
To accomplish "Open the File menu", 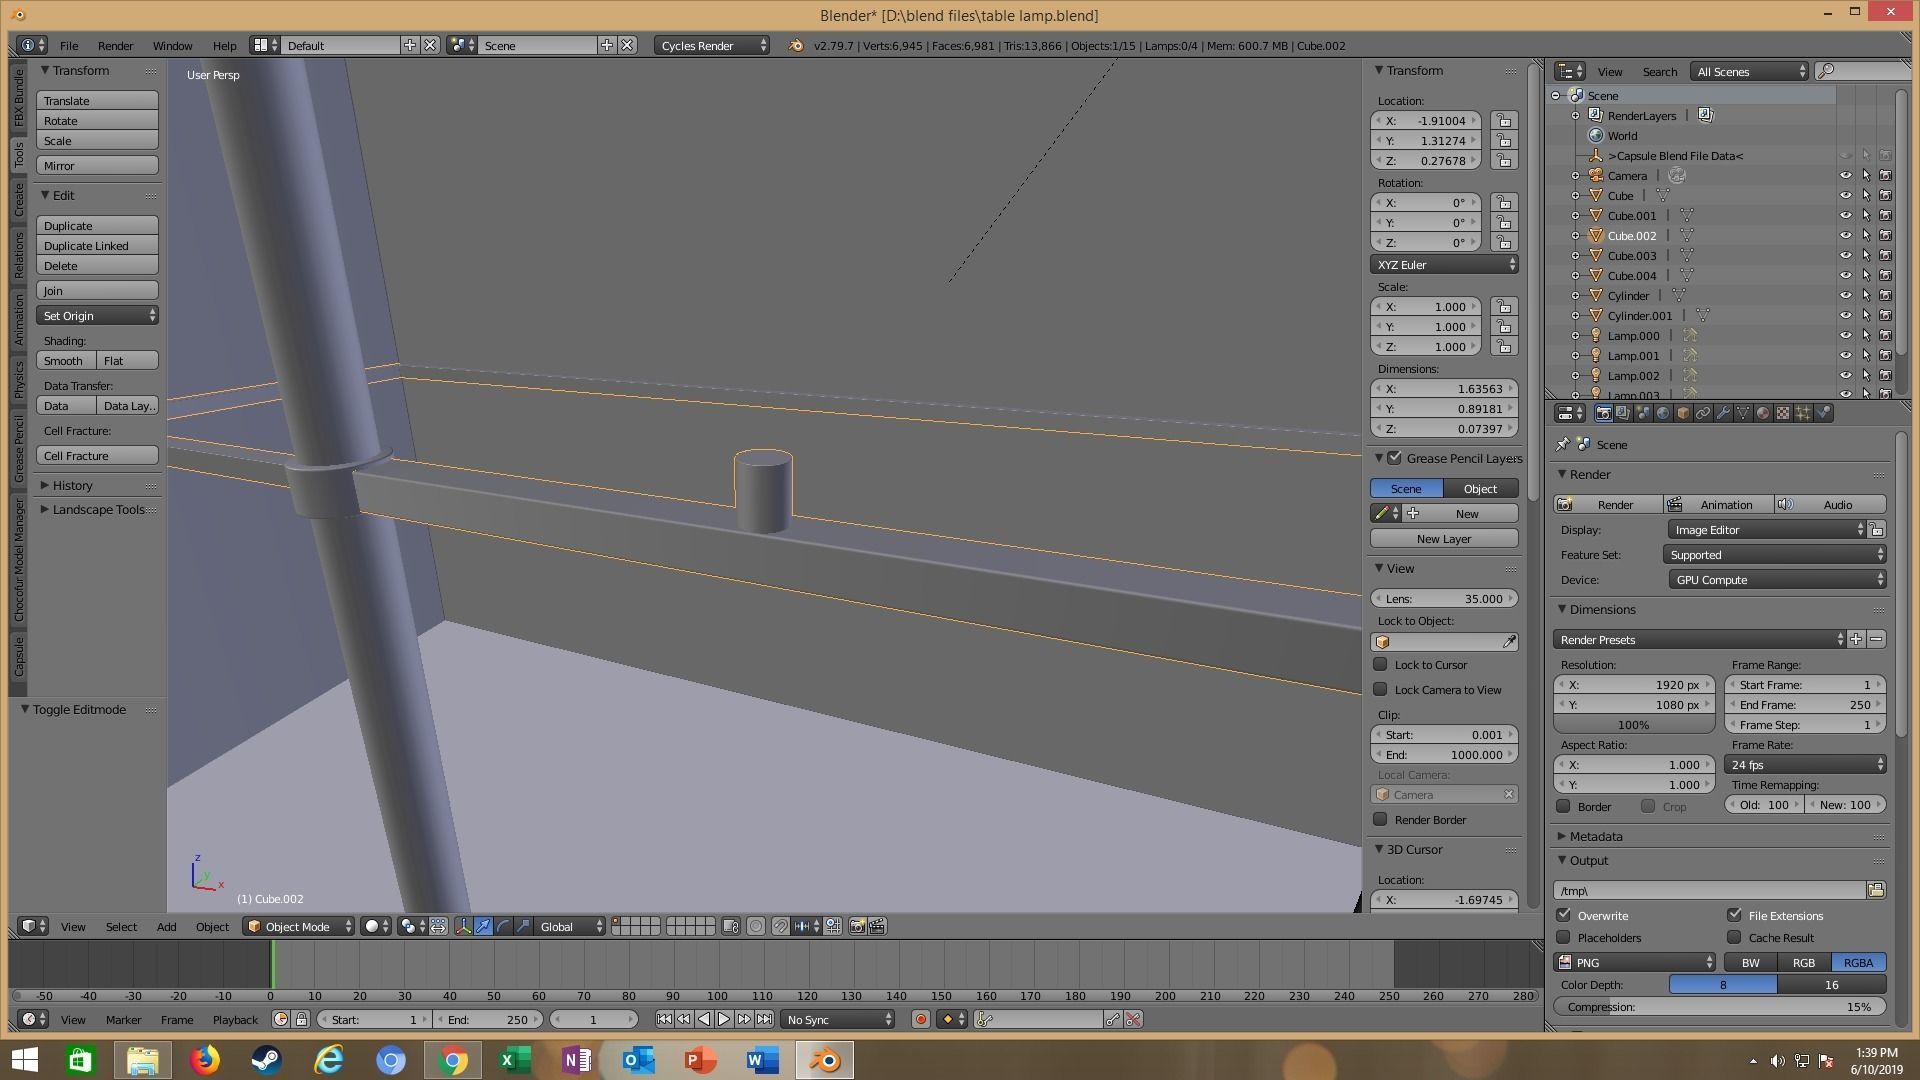I will coord(69,46).
